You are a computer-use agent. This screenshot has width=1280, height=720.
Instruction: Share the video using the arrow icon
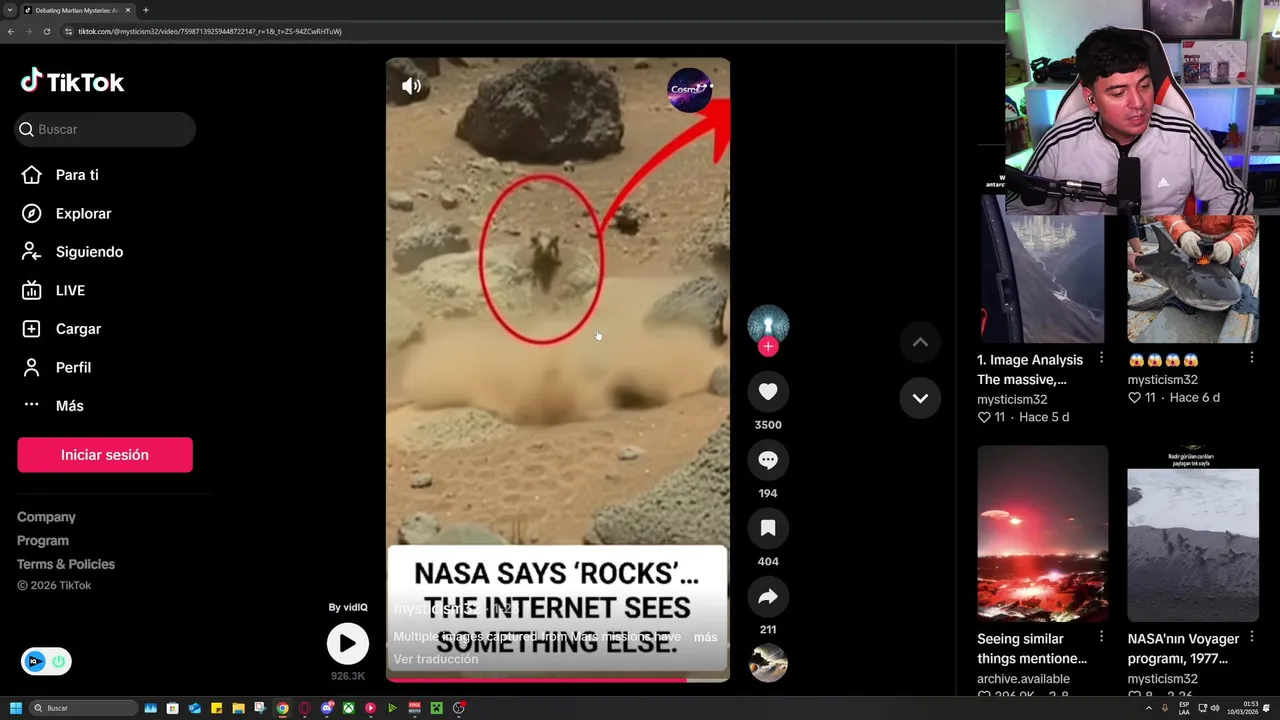tap(768, 597)
